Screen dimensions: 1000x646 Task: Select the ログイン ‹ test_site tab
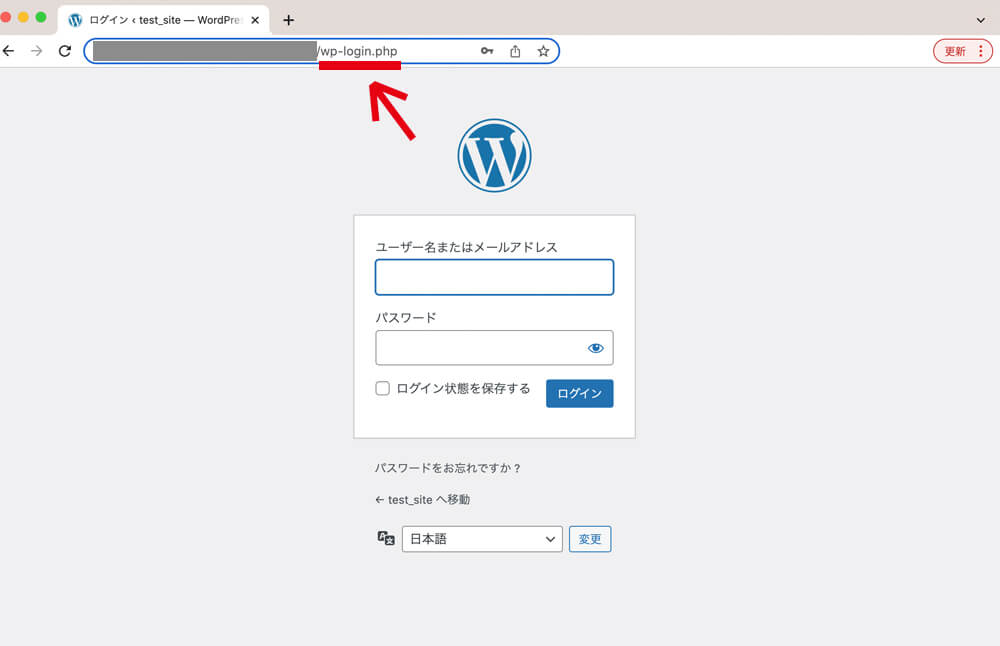[163, 20]
